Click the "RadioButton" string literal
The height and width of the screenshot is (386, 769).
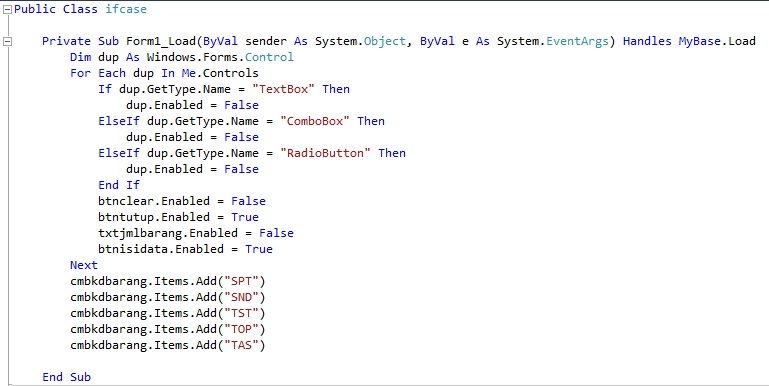tap(325, 153)
